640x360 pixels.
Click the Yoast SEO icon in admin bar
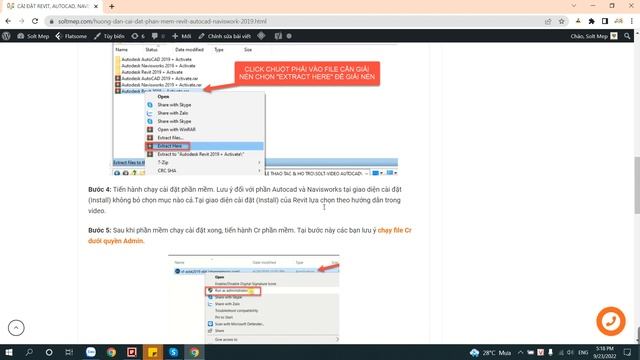(278, 36)
